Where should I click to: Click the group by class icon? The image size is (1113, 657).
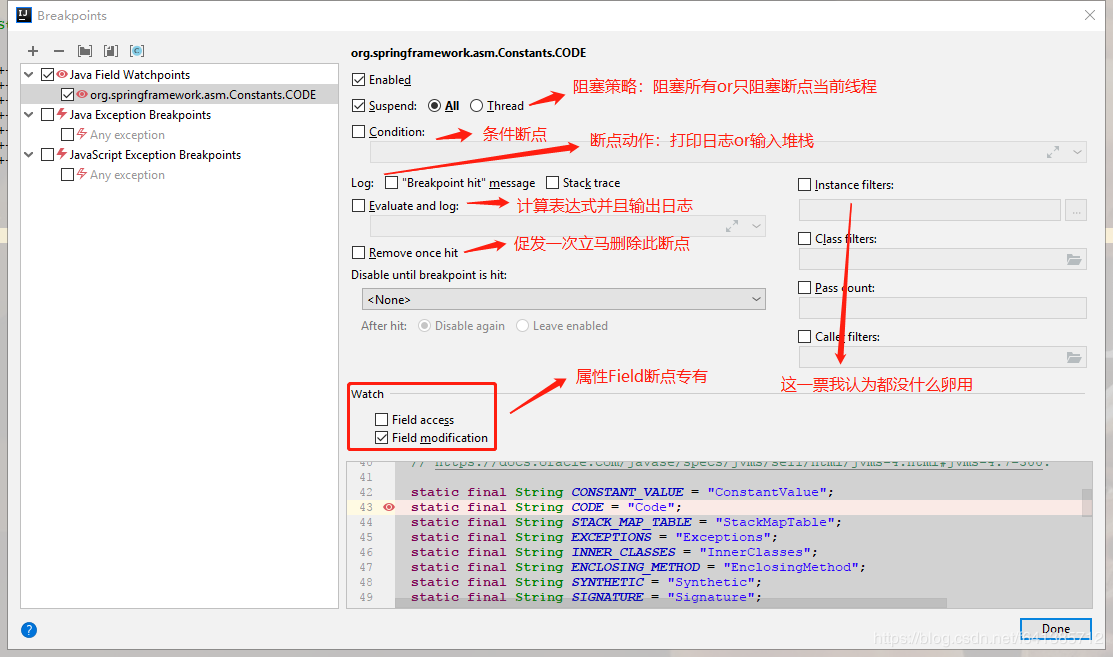(137, 51)
